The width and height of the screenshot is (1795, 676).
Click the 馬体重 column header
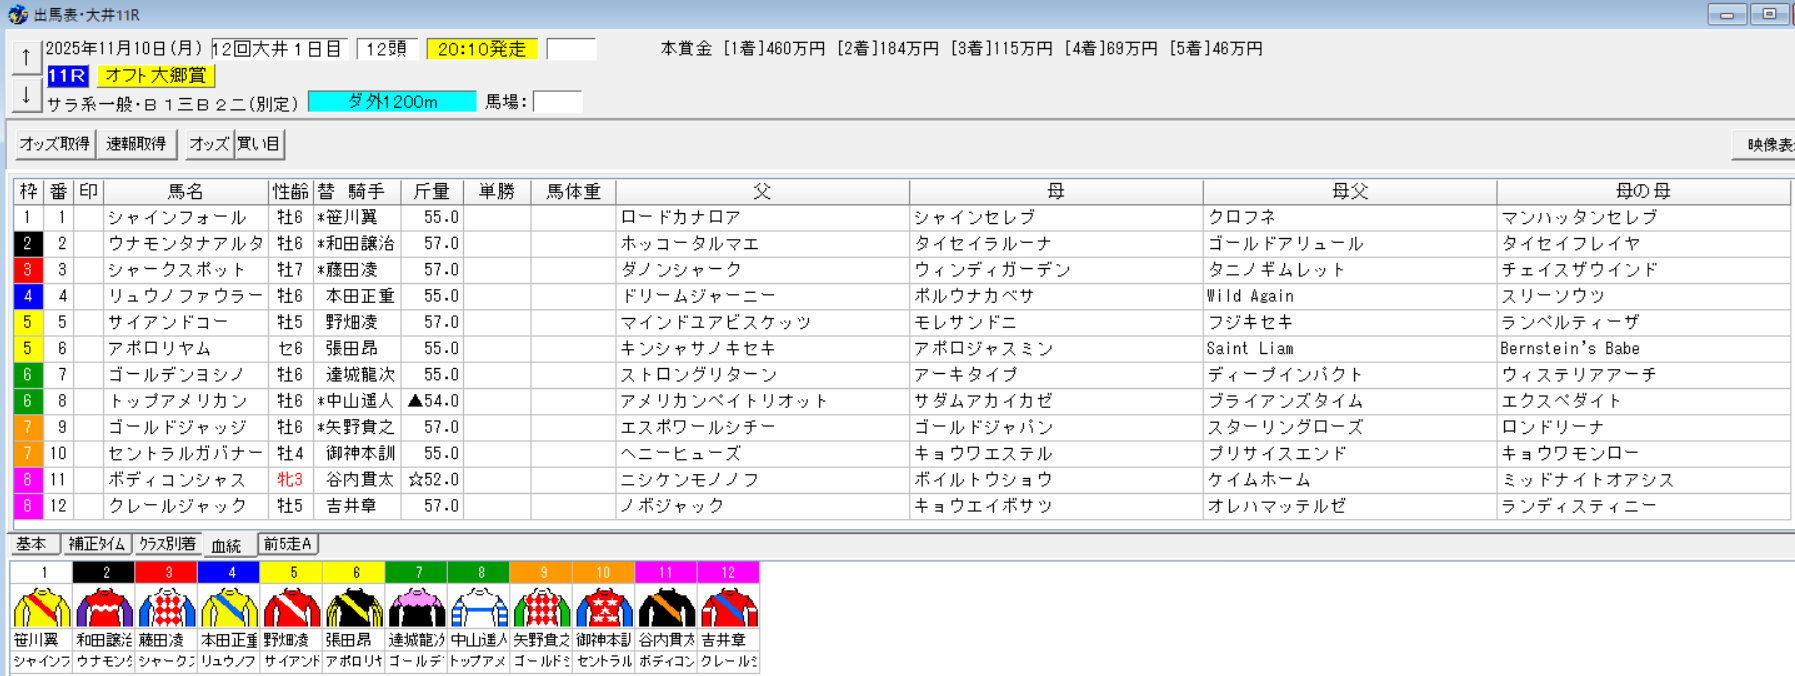[573, 192]
